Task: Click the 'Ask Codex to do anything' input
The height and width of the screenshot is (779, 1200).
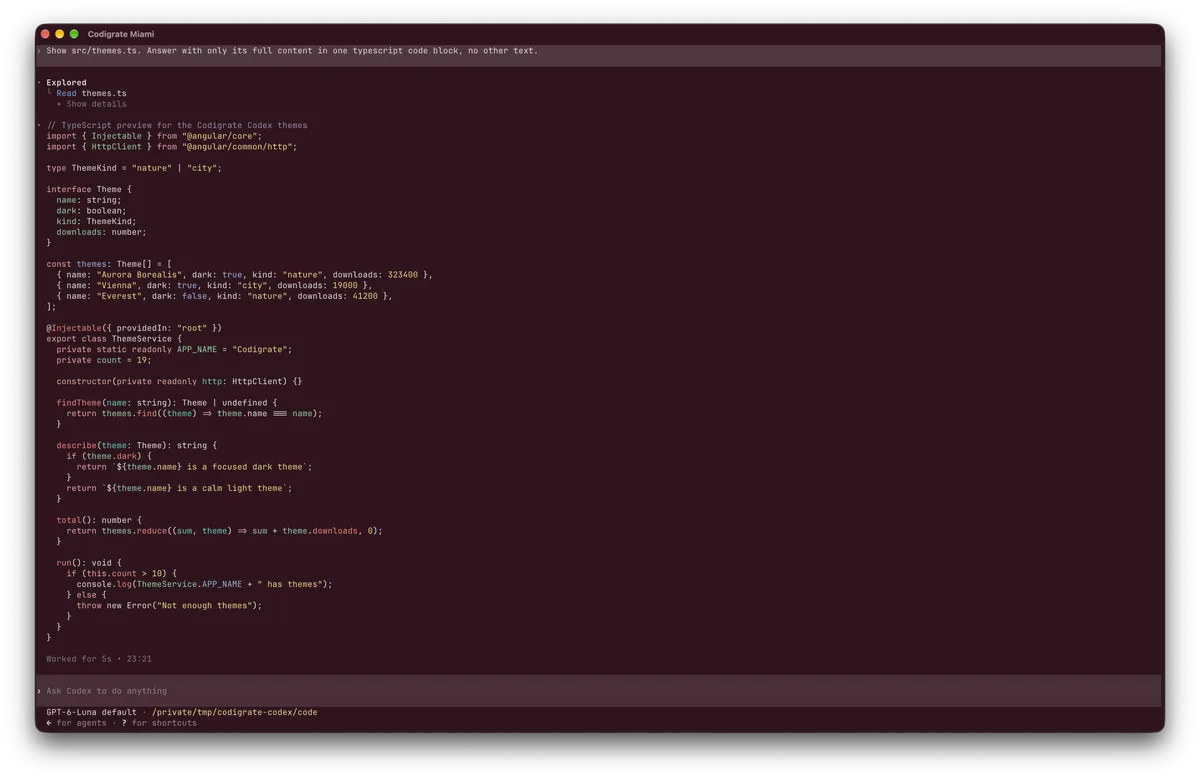Action: pyautogui.click(x=599, y=691)
